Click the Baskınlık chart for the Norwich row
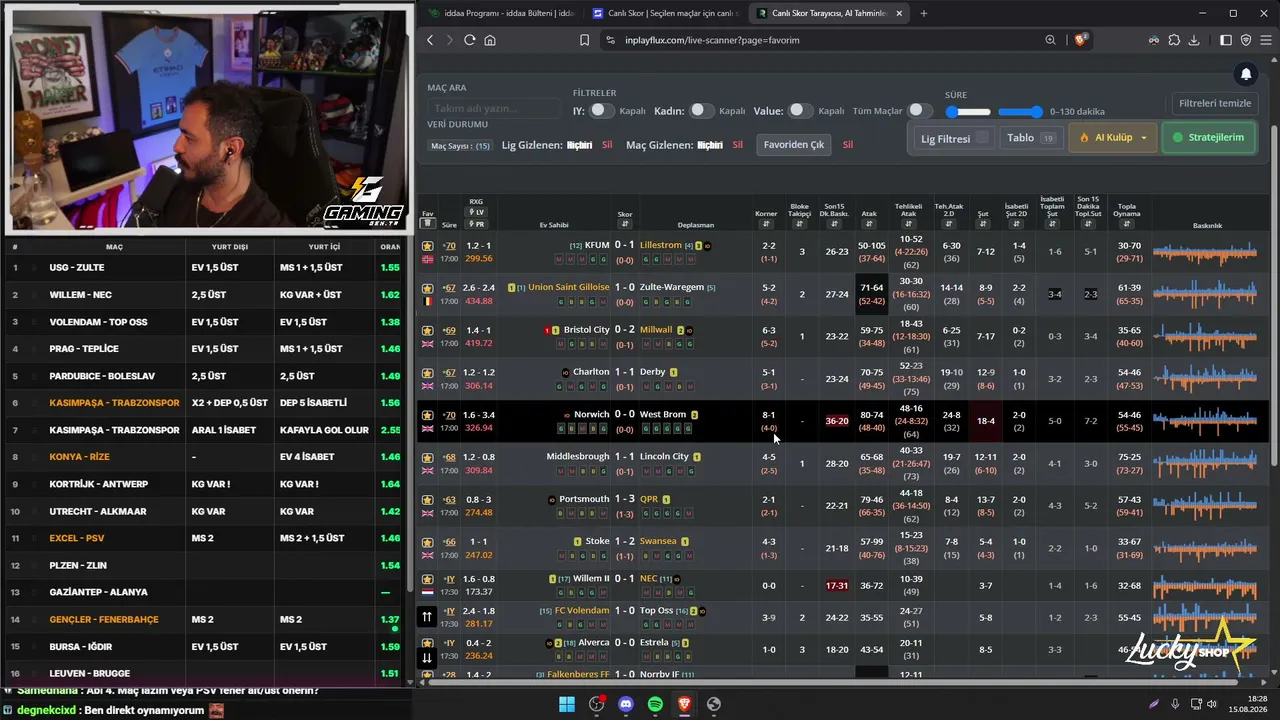 (1207, 421)
